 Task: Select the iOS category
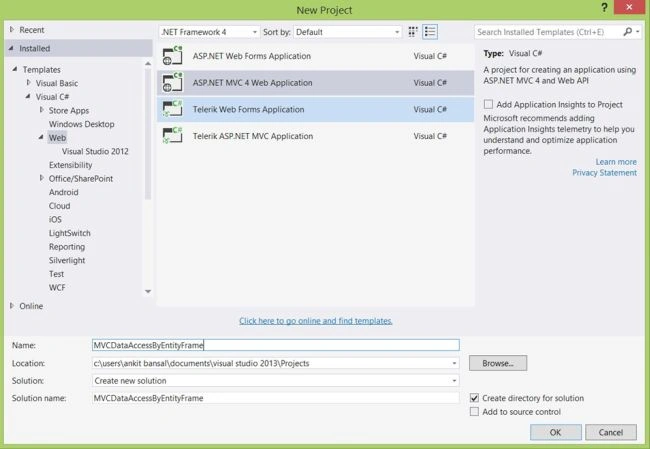tap(55, 219)
